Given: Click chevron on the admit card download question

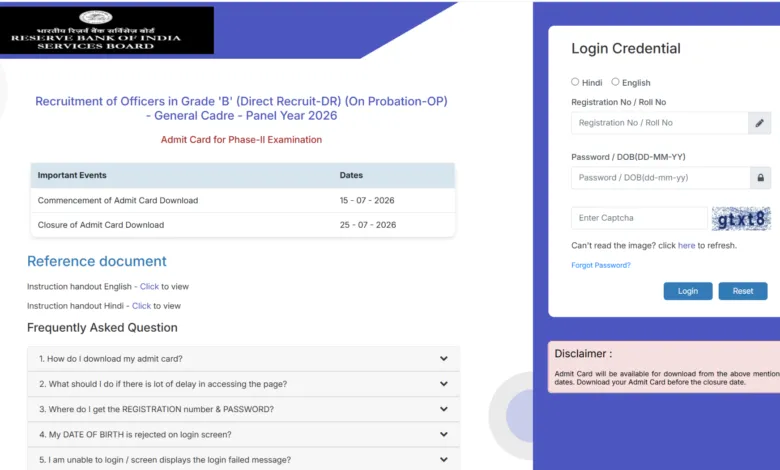Looking at the screenshot, I should [x=443, y=359].
